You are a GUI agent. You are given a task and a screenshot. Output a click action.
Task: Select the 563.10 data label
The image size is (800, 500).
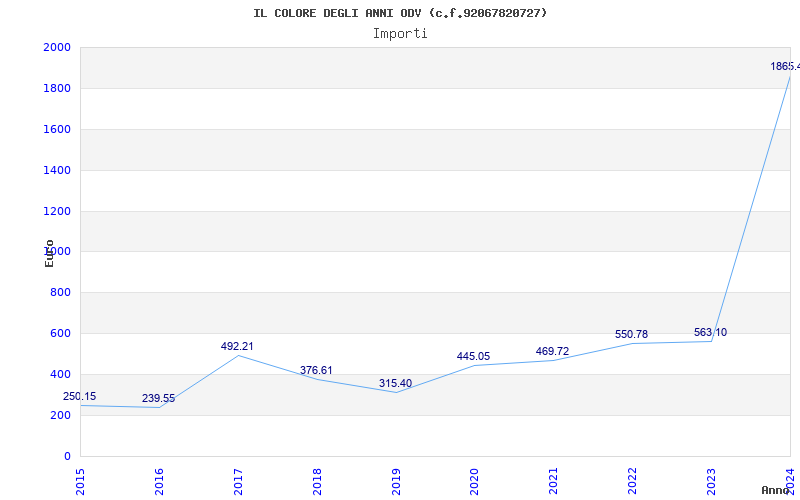click(710, 333)
